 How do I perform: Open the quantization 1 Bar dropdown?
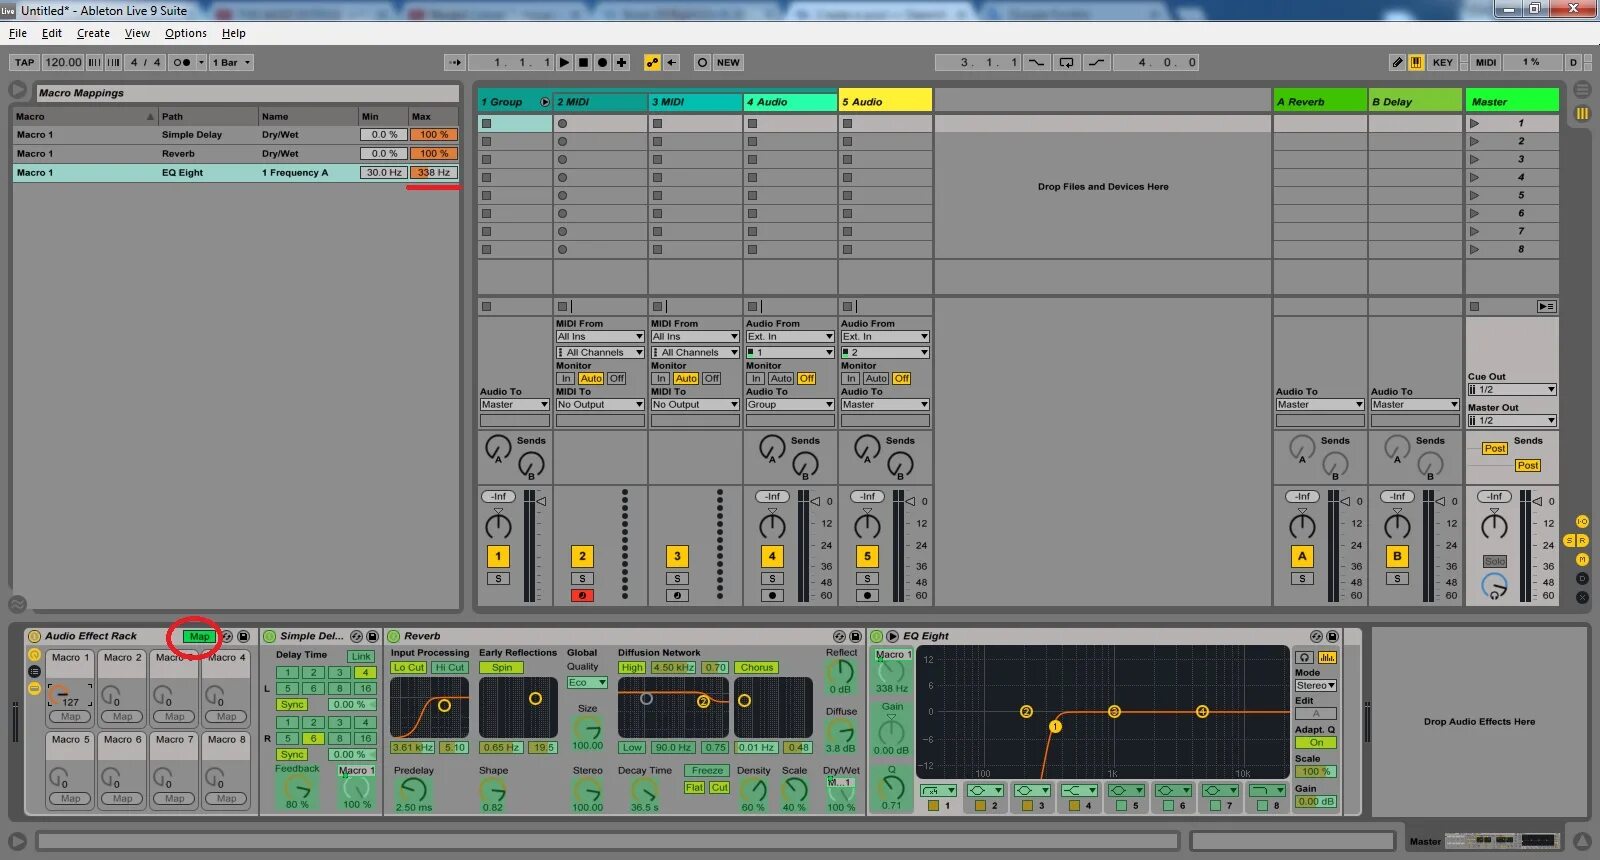232,62
